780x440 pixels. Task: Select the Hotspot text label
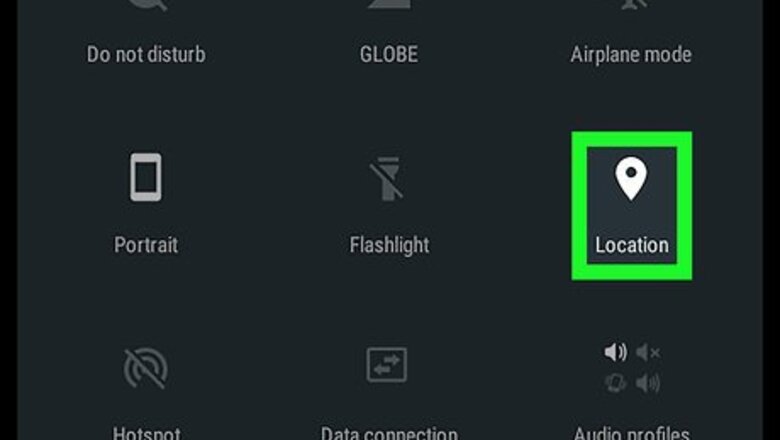(147, 433)
